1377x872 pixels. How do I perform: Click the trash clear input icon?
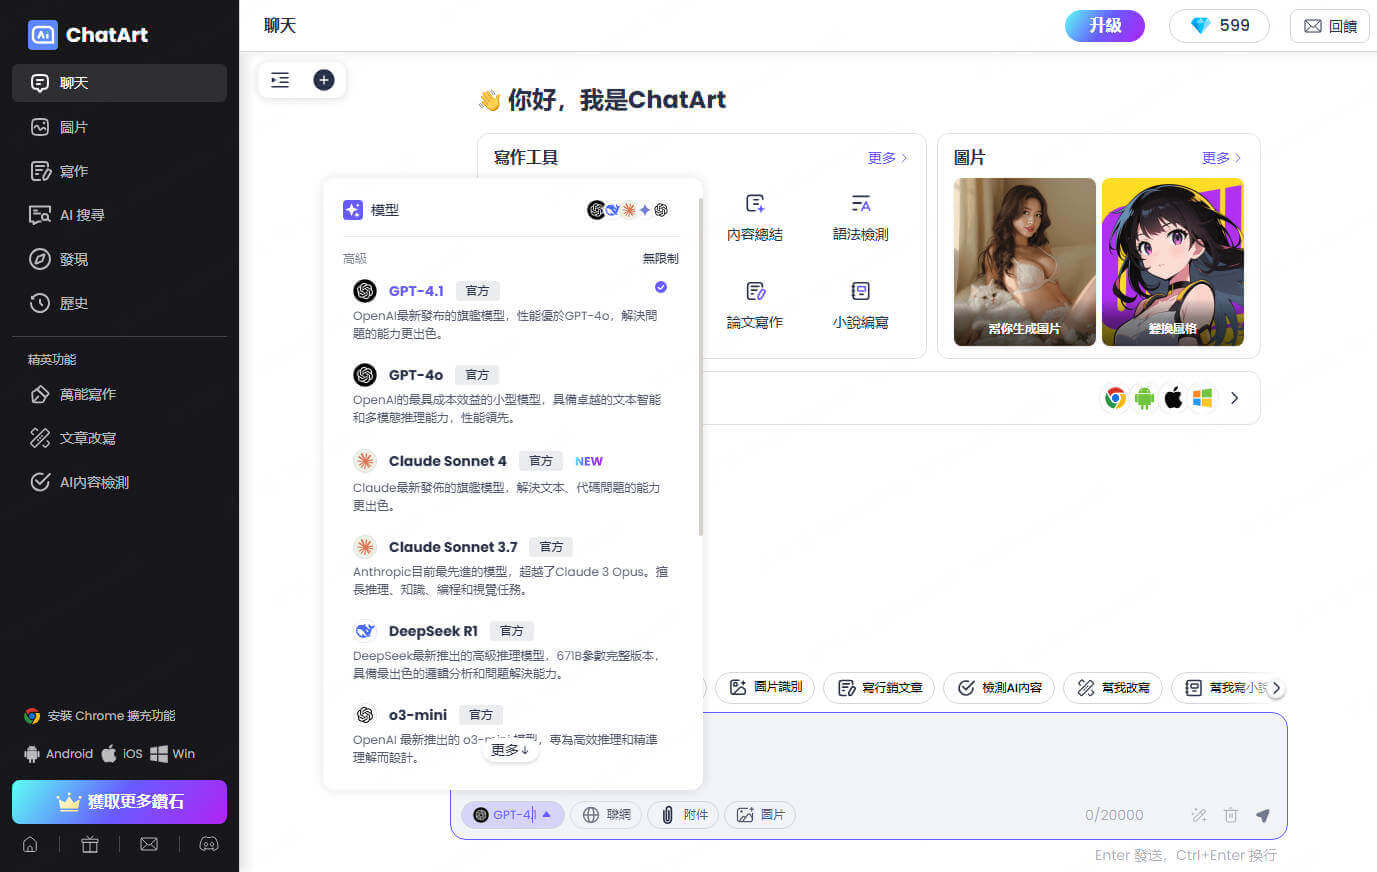(x=1231, y=815)
